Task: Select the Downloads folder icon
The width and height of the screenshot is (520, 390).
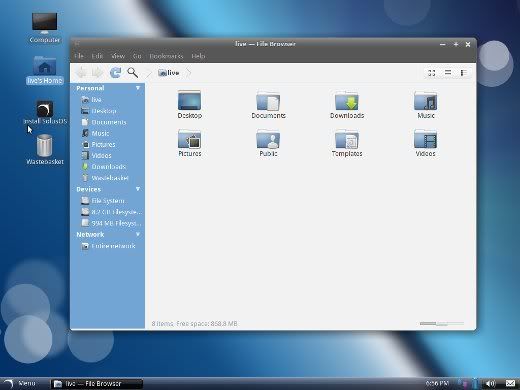Action: tap(347, 101)
